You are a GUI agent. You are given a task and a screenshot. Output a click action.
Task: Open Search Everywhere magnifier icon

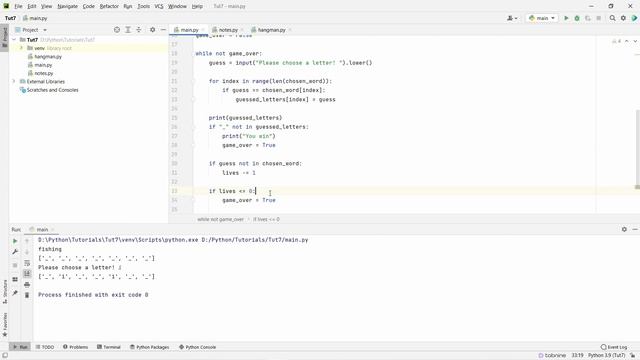tap(612, 18)
